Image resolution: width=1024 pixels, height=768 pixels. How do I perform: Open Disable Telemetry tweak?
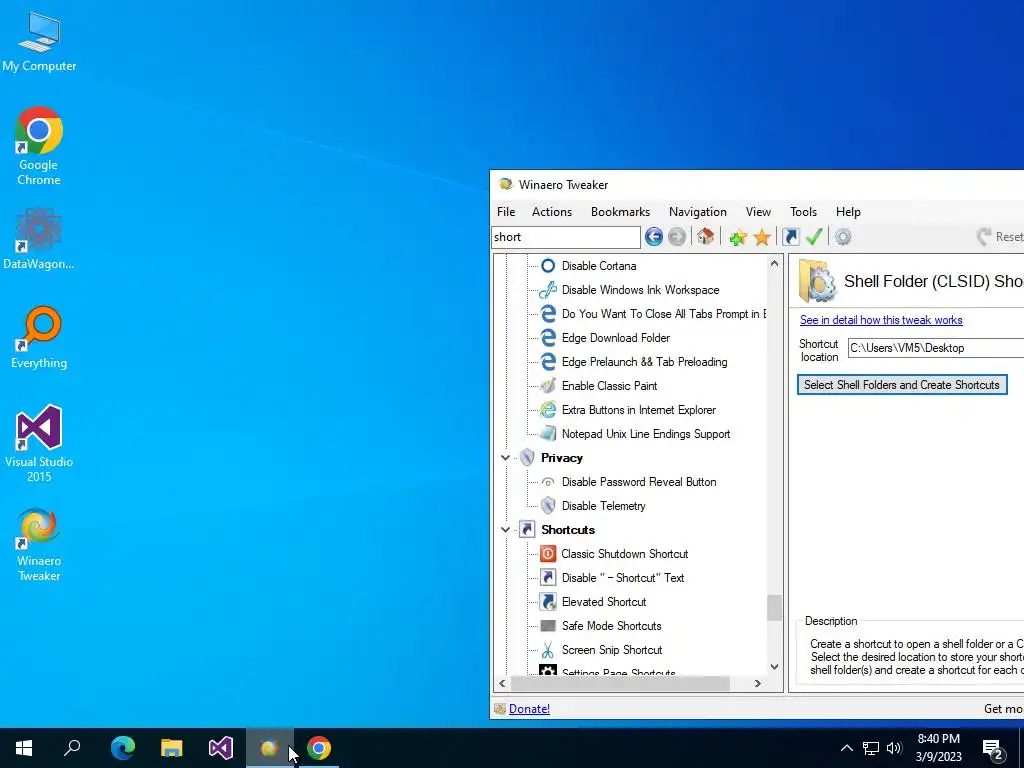coord(603,506)
